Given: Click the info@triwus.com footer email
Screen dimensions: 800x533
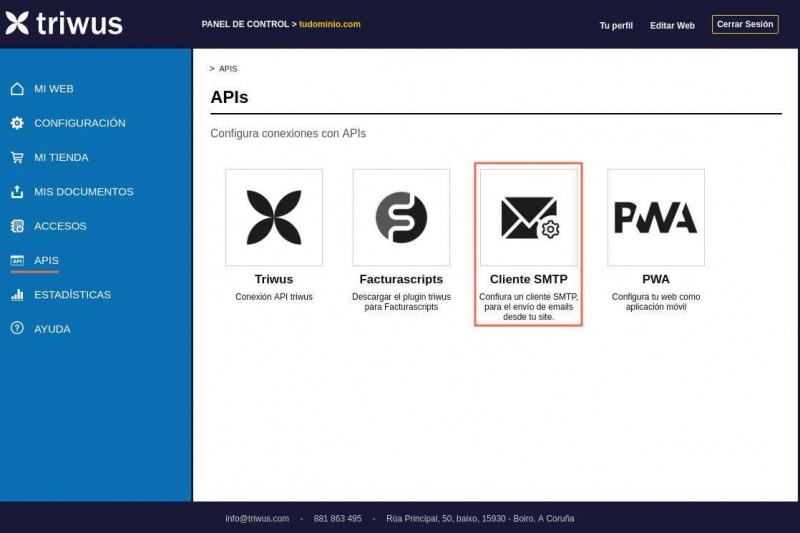Looking at the screenshot, I should [257, 519].
